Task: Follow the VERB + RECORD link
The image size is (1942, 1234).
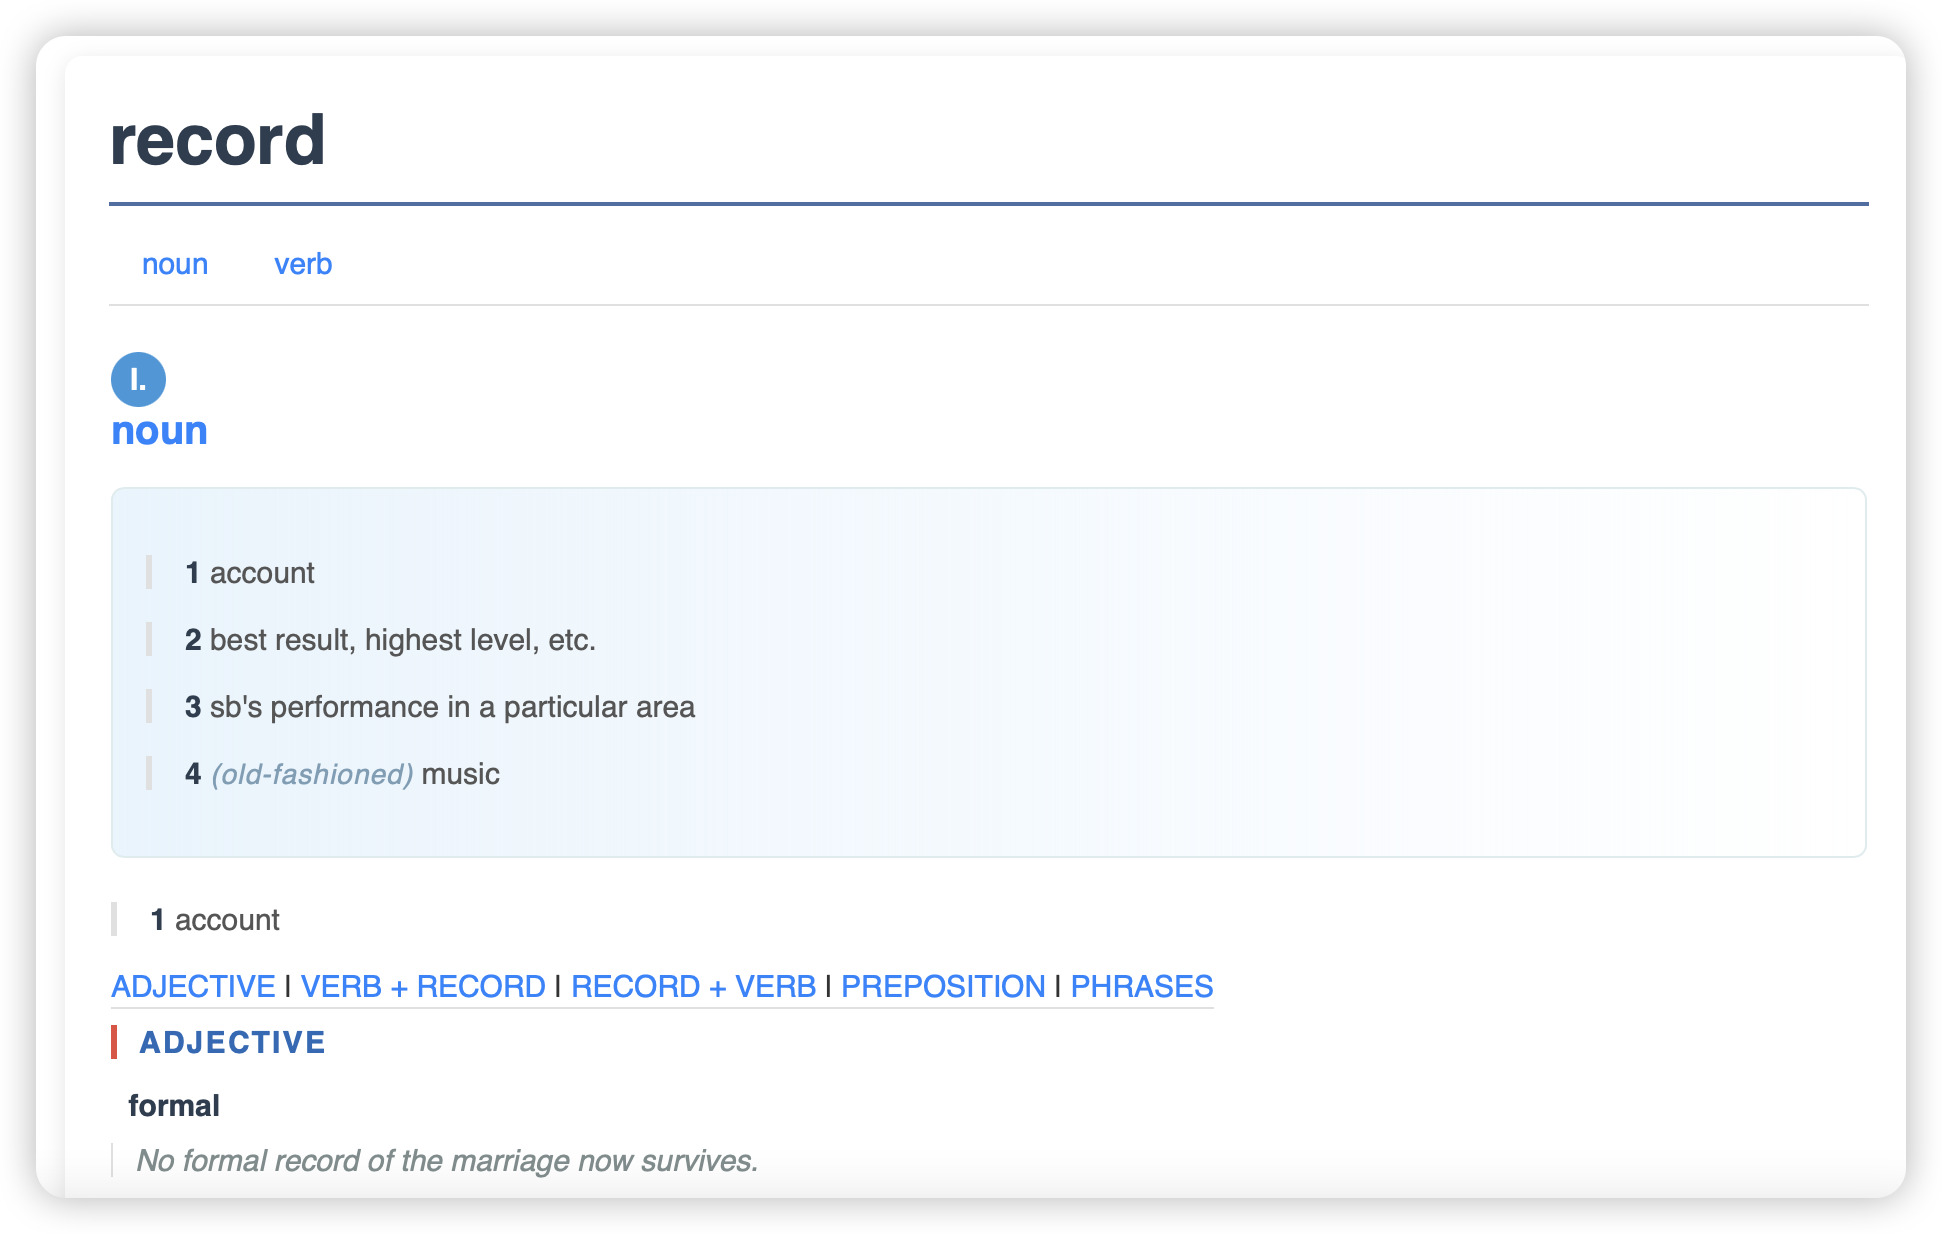Action: (423, 987)
